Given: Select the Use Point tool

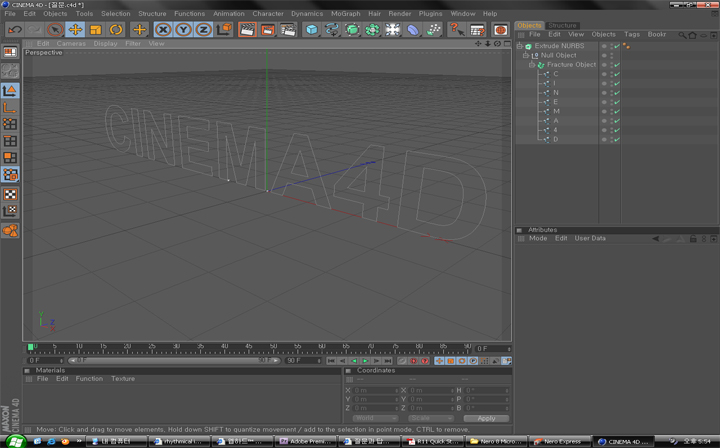Looking at the screenshot, I should 10,124.
